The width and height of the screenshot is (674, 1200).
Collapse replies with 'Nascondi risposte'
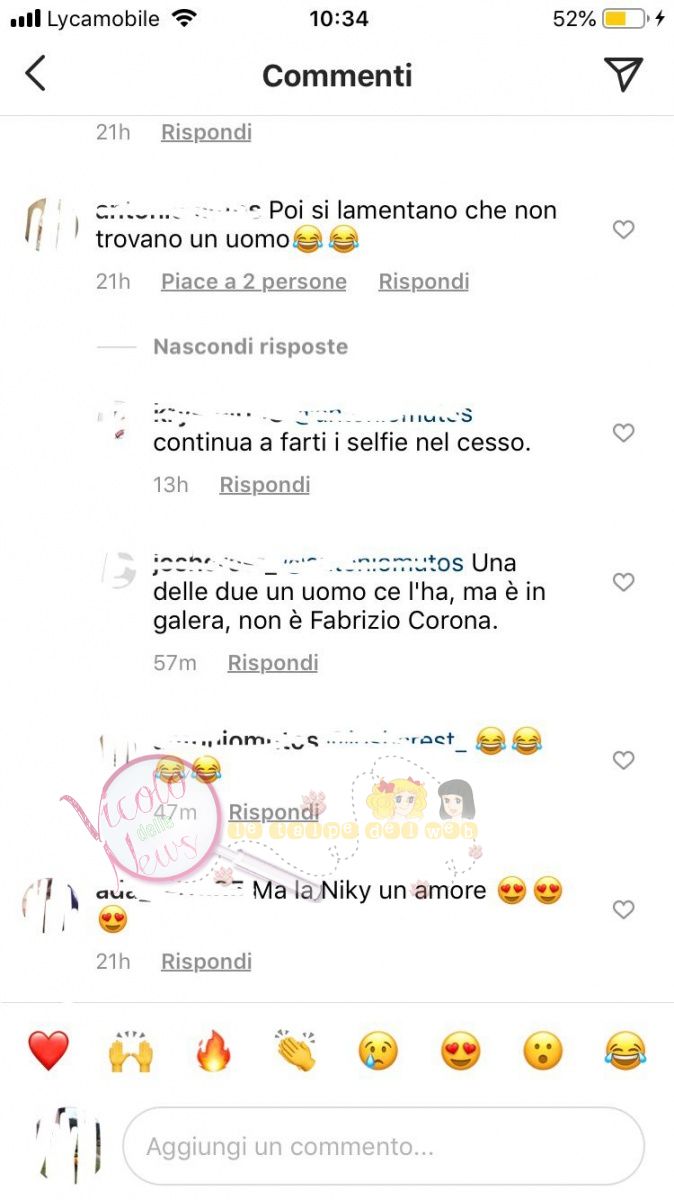[250, 347]
